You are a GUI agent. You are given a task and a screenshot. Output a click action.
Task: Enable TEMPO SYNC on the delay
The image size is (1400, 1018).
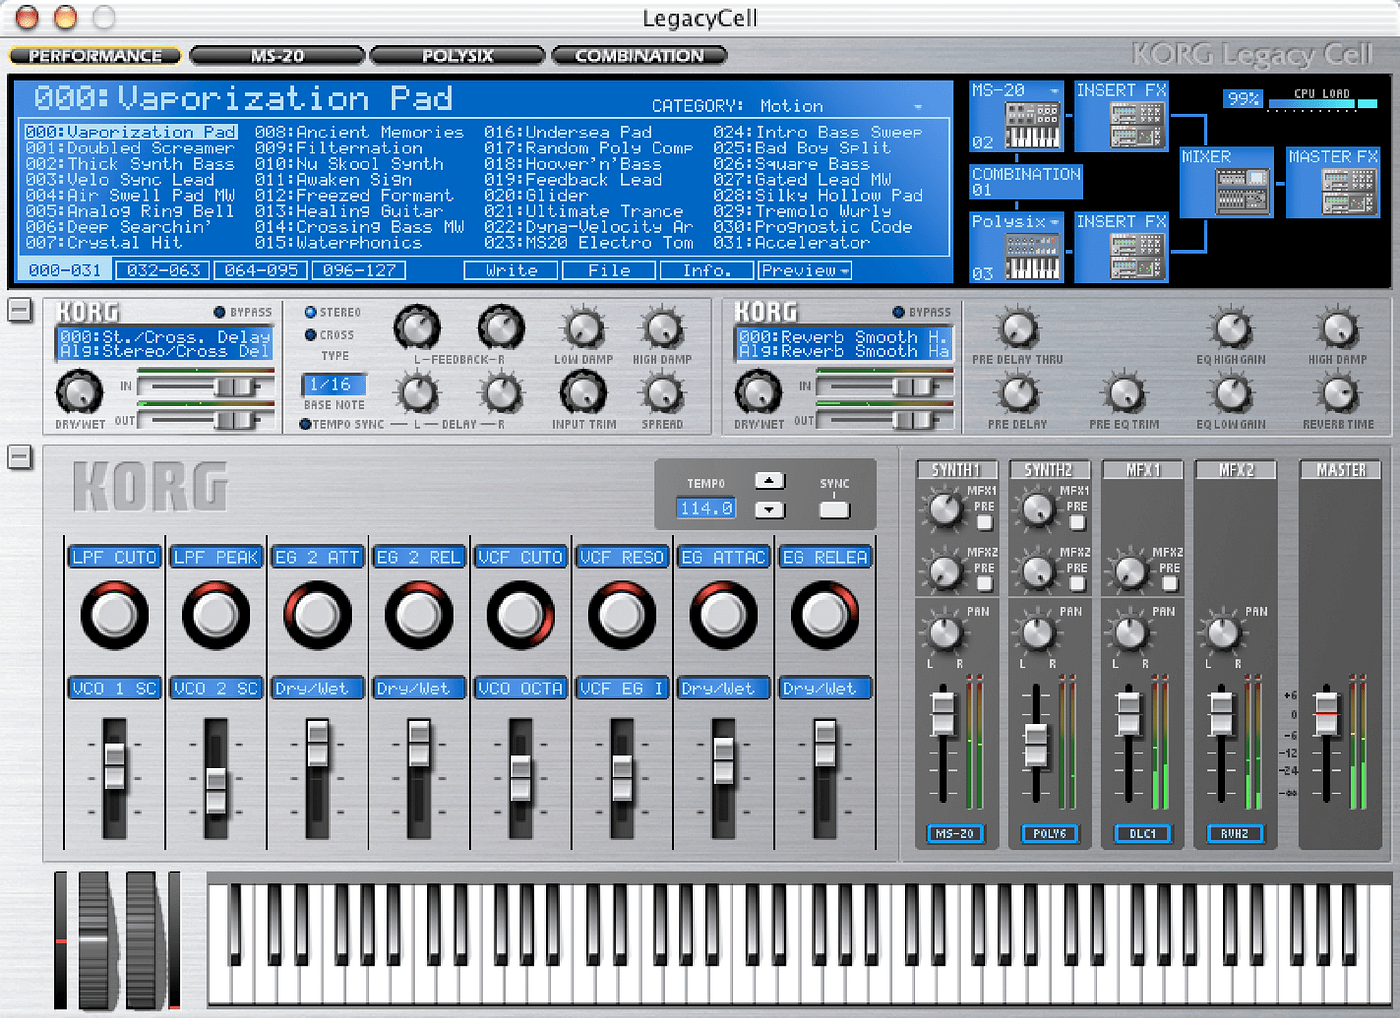305,425
